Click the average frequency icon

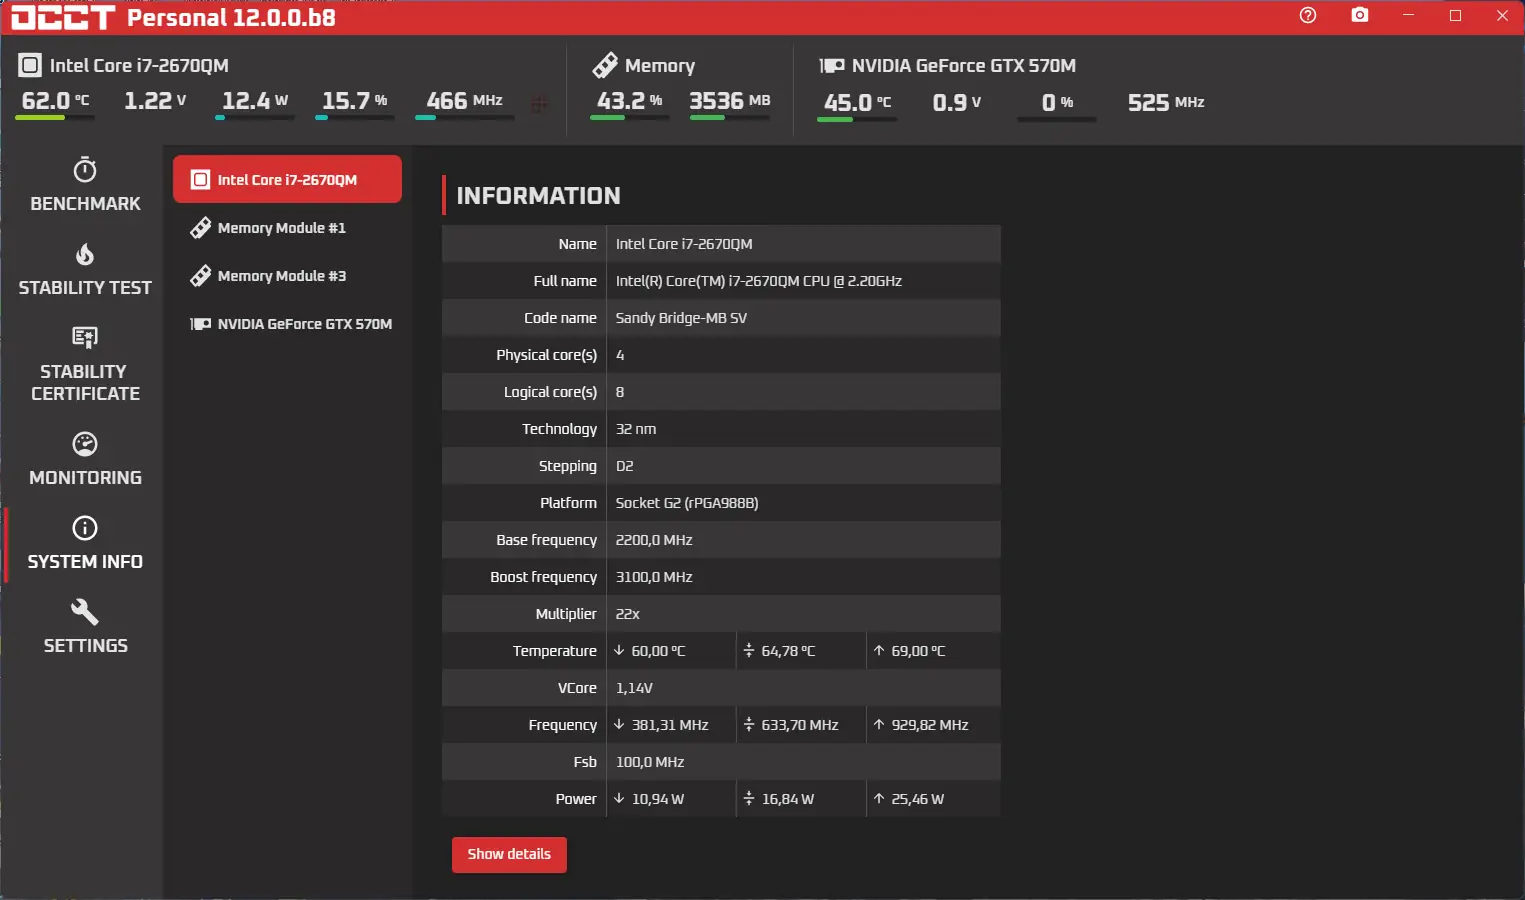[749, 725]
